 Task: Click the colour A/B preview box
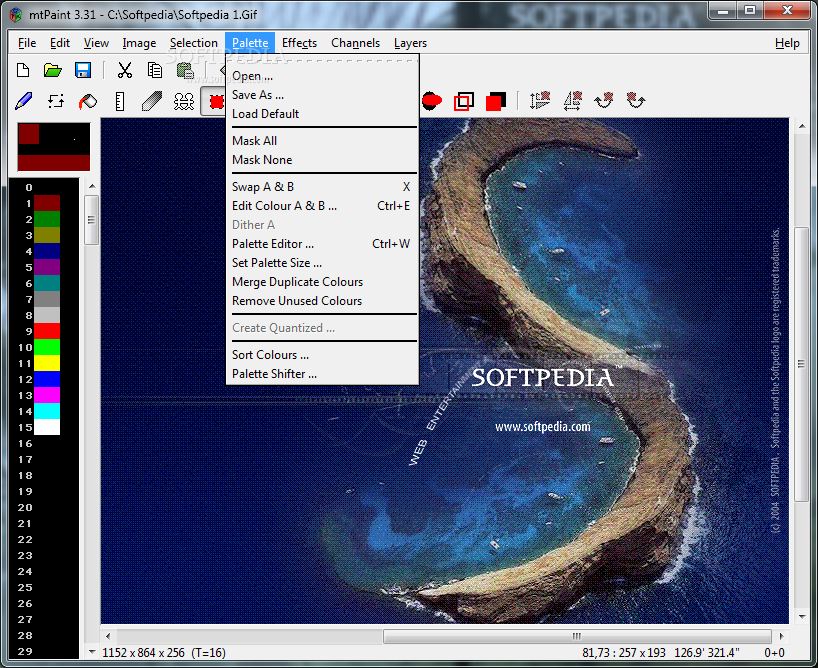point(54,147)
